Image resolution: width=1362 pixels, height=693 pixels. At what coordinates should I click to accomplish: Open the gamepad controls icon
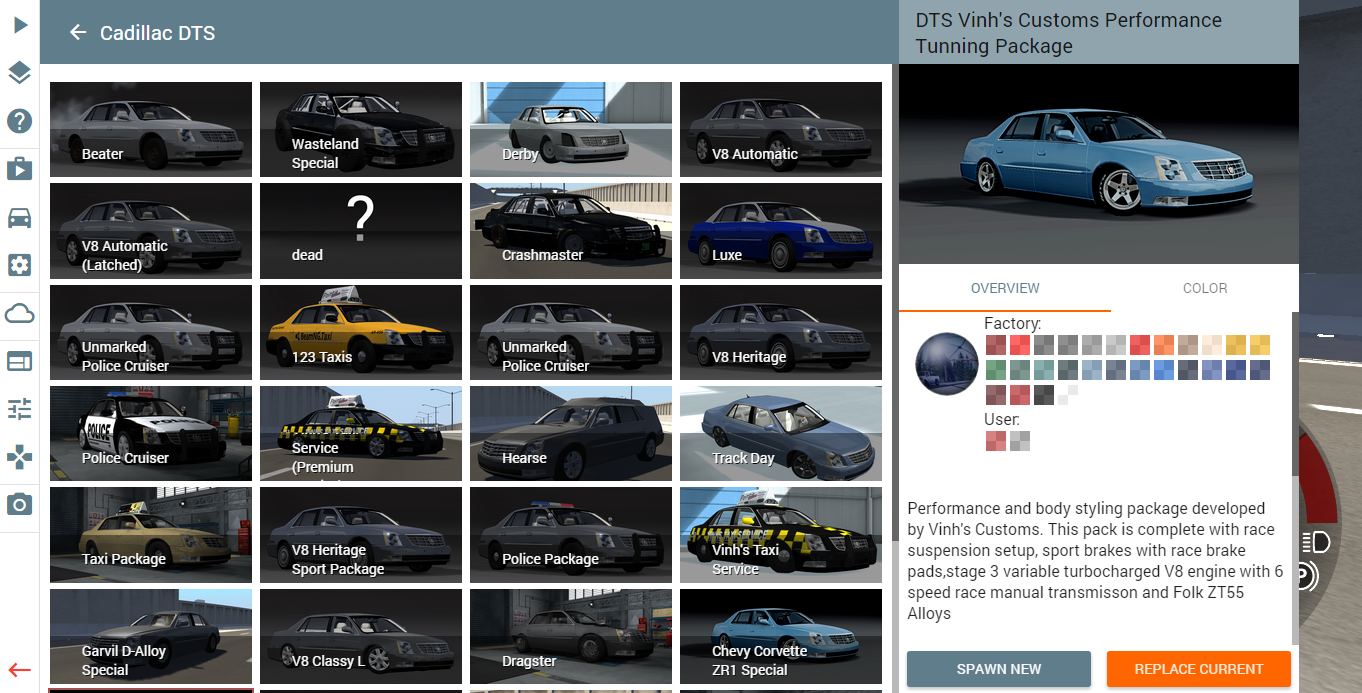pyautogui.click(x=19, y=457)
